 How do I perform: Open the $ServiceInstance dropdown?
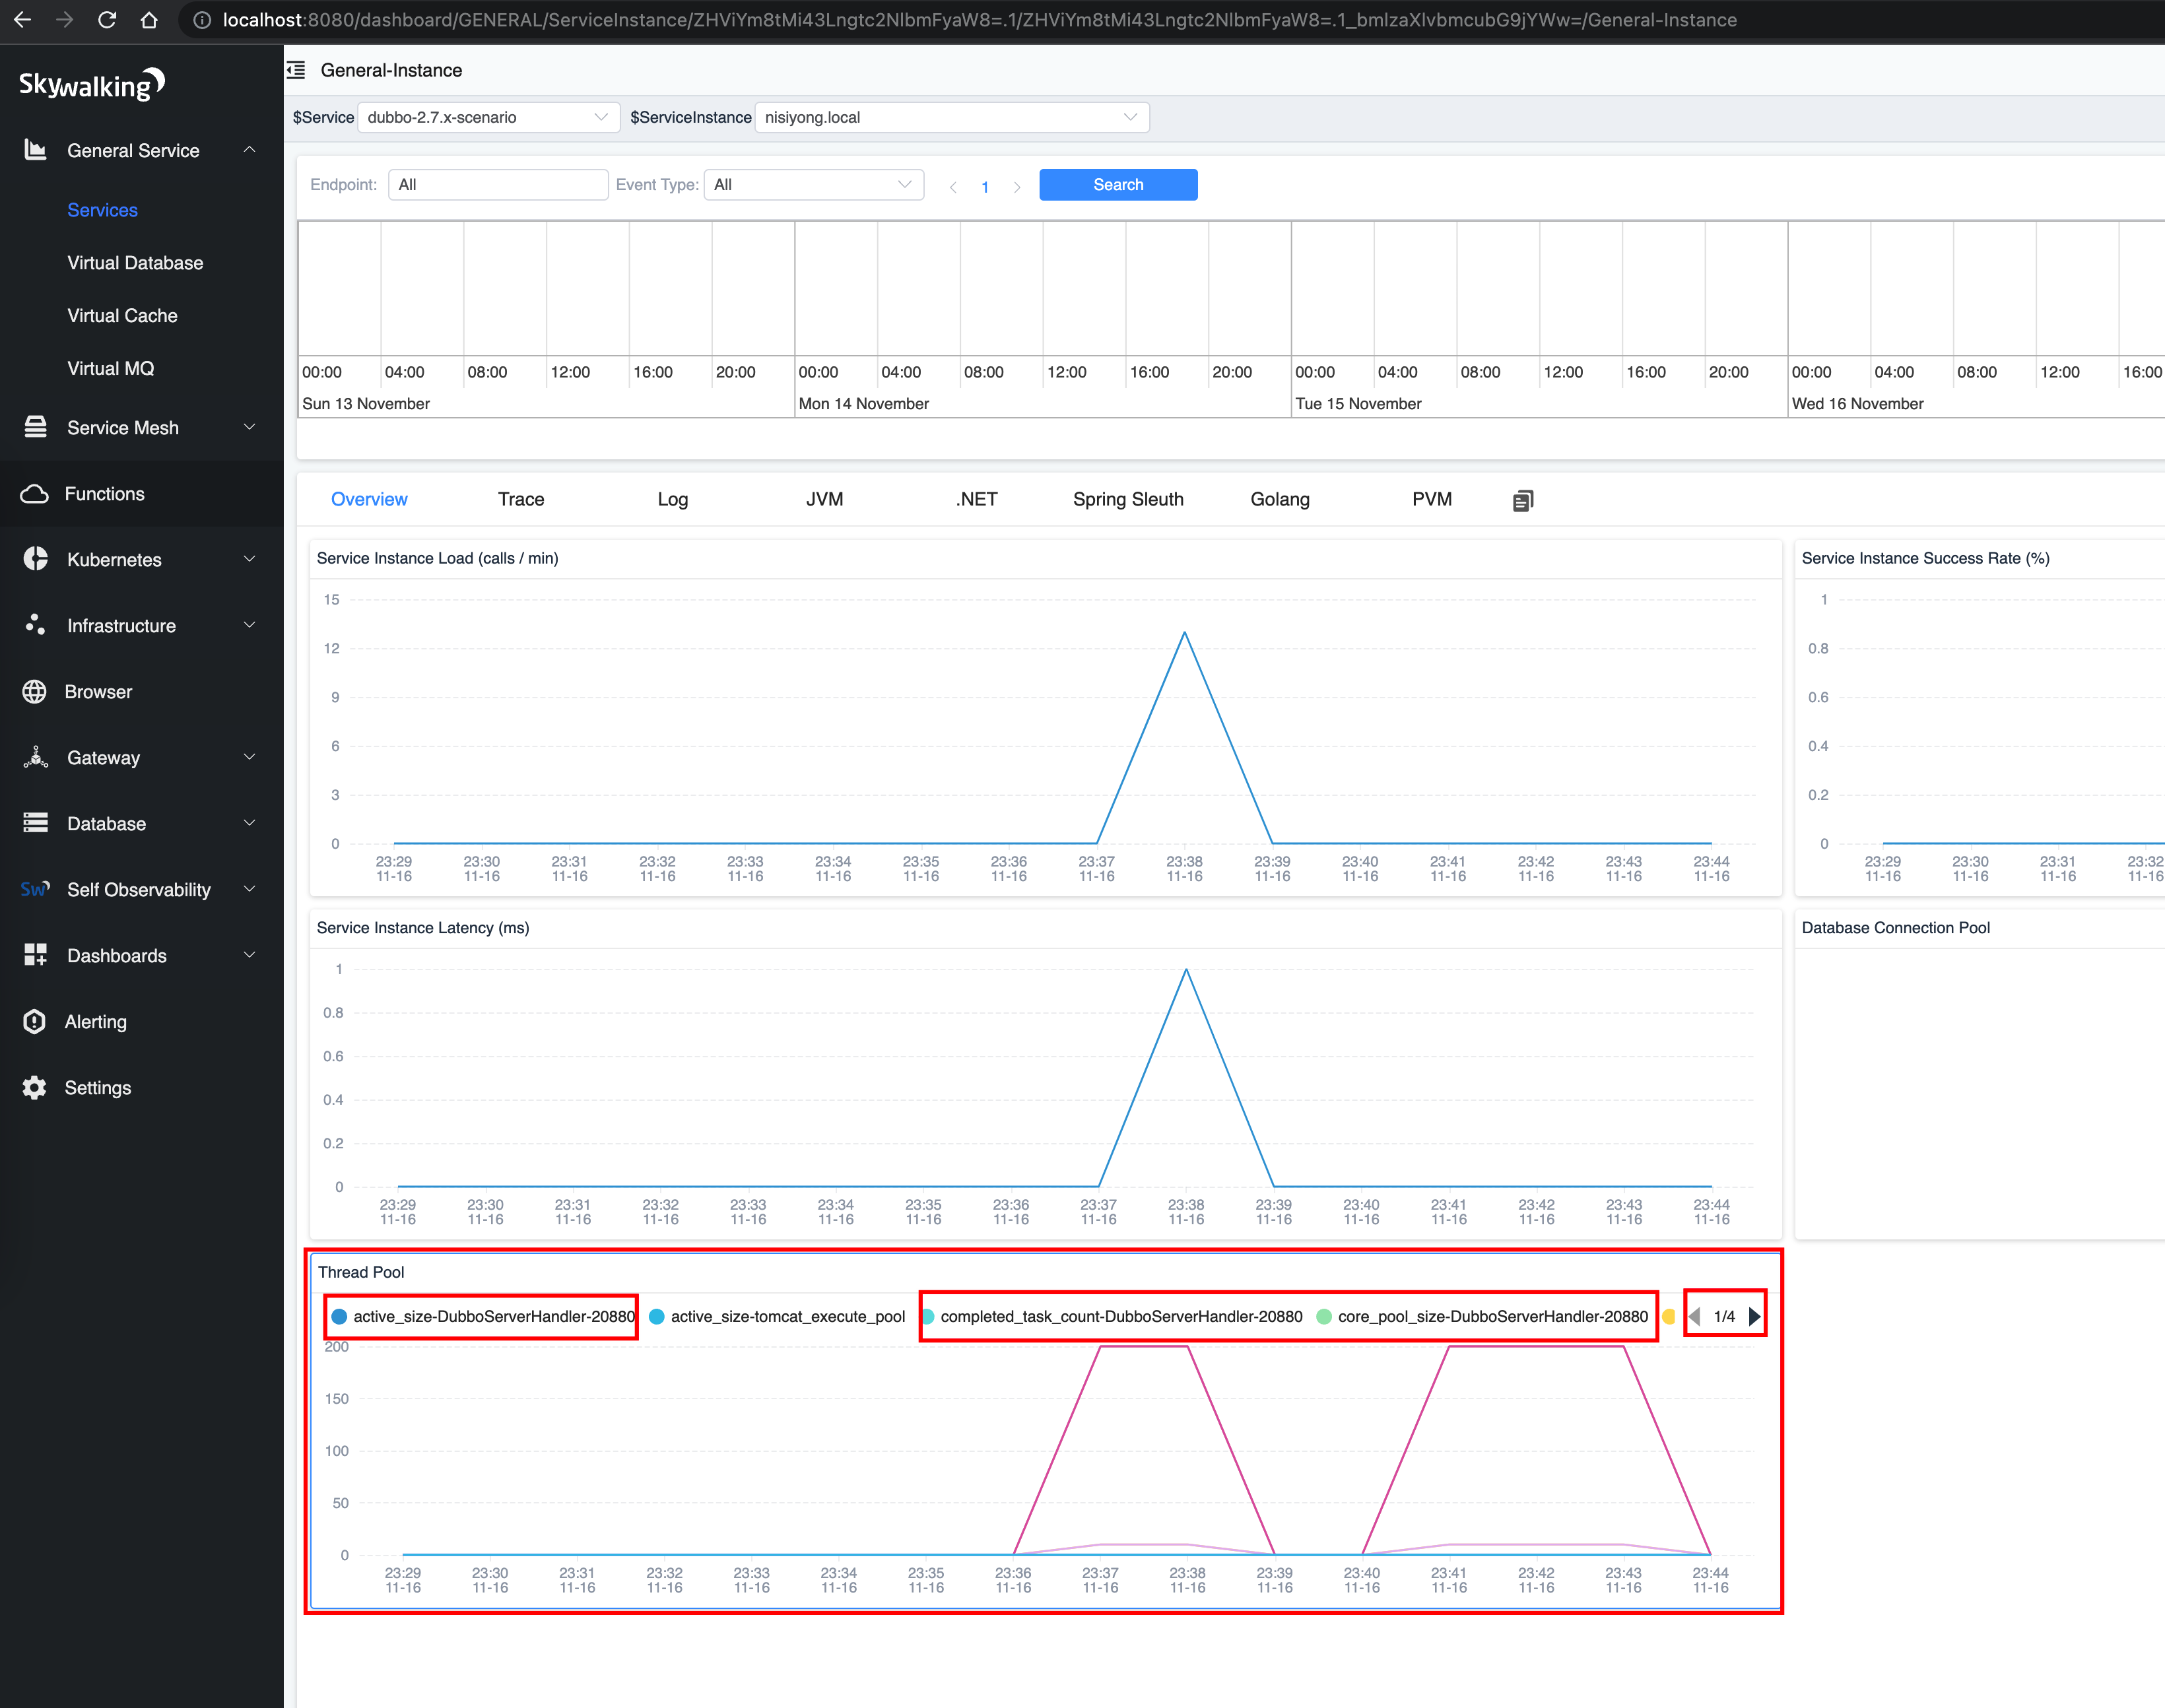coord(951,117)
